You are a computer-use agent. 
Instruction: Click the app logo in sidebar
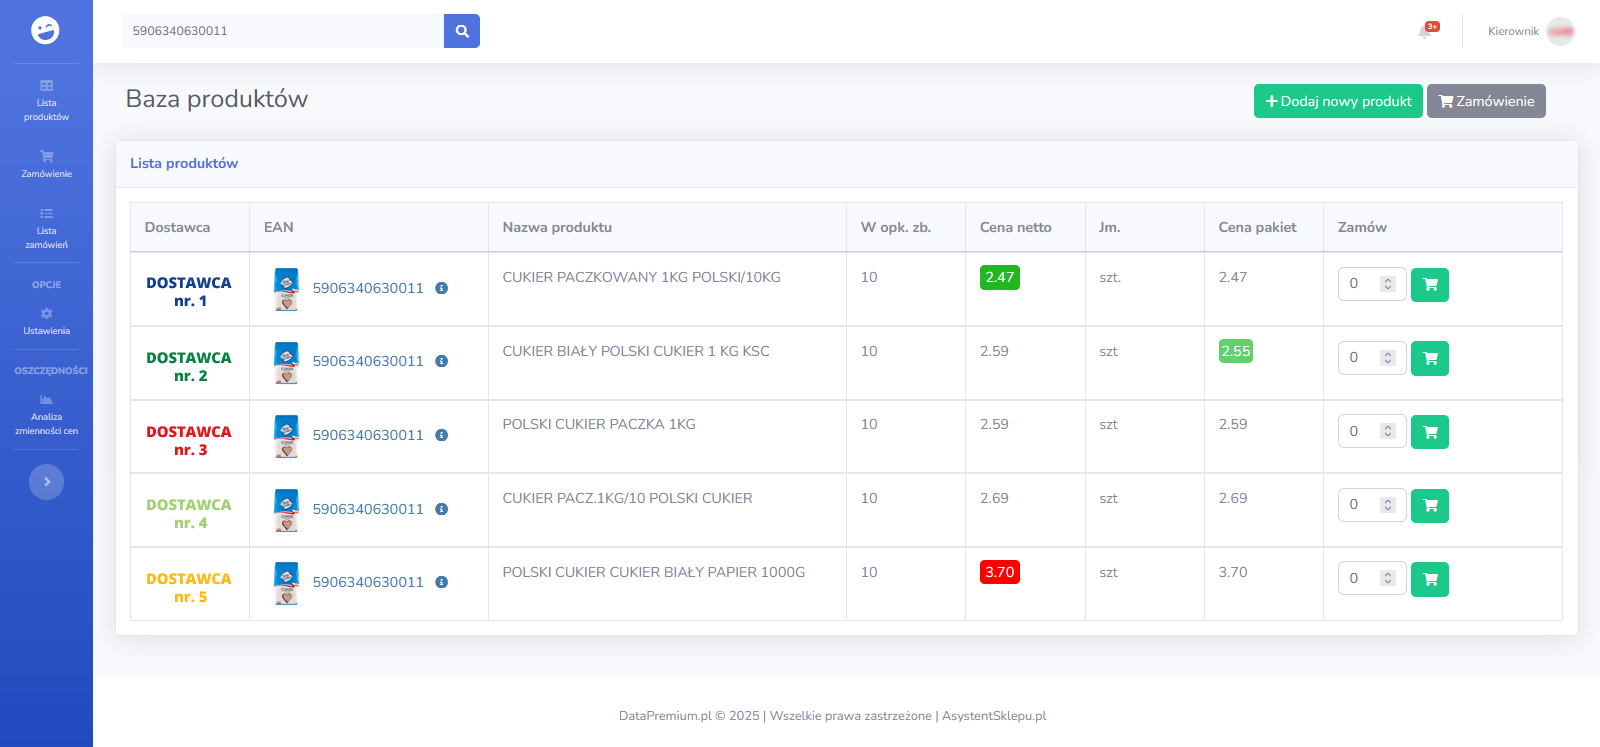[x=46, y=31]
